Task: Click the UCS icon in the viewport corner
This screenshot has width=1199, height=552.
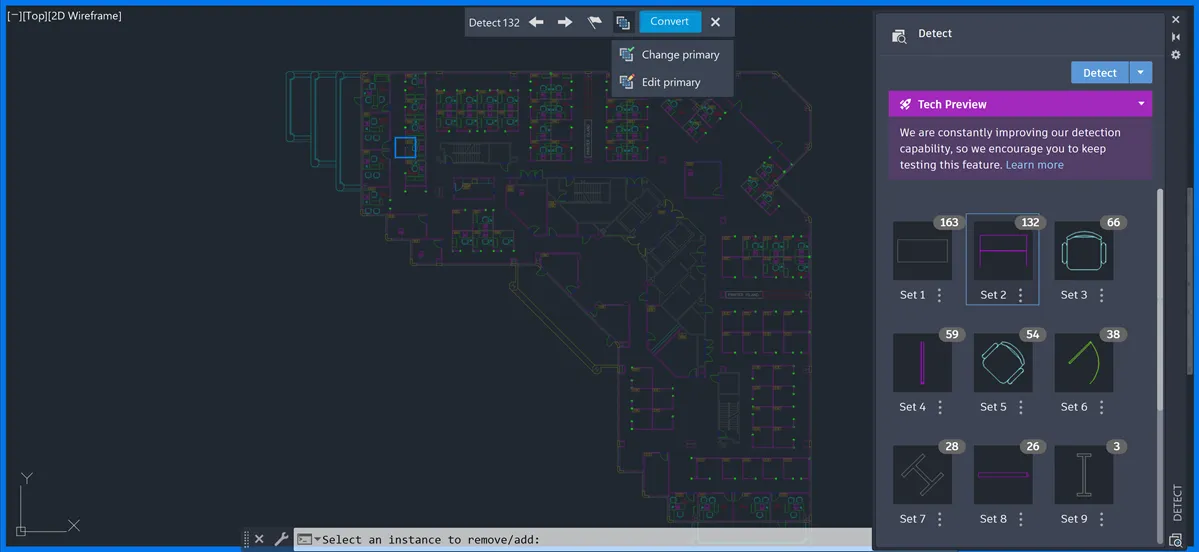Action: pyautogui.click(x=46, y=503)
